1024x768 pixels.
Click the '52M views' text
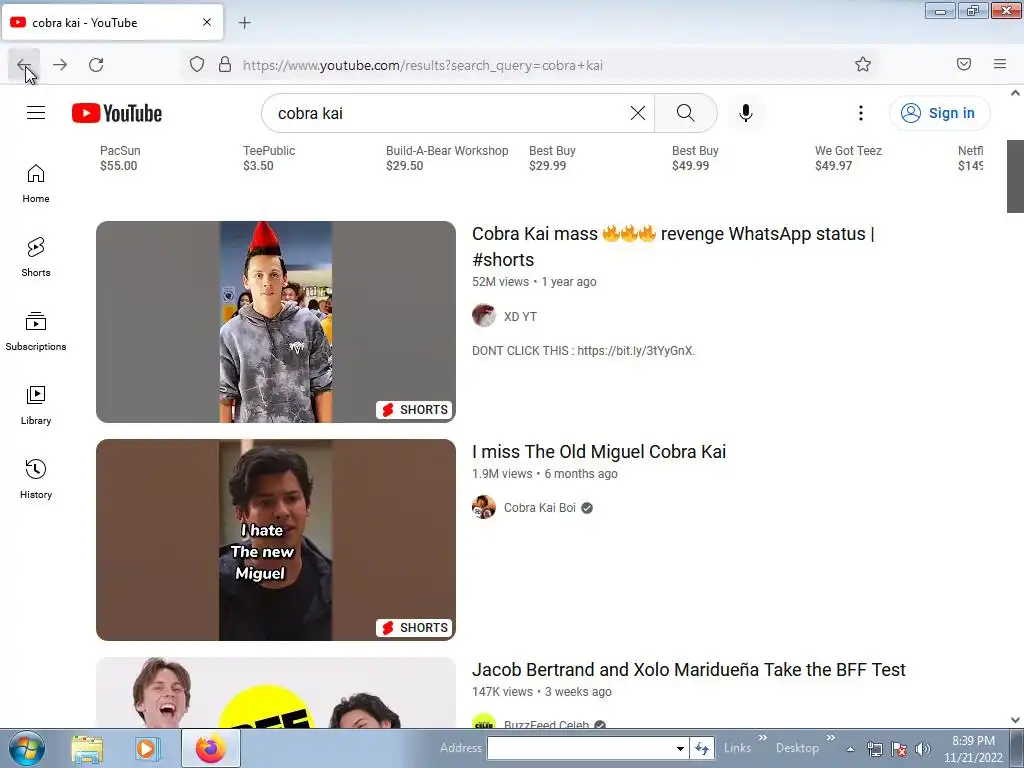click(x=500, y=281)
